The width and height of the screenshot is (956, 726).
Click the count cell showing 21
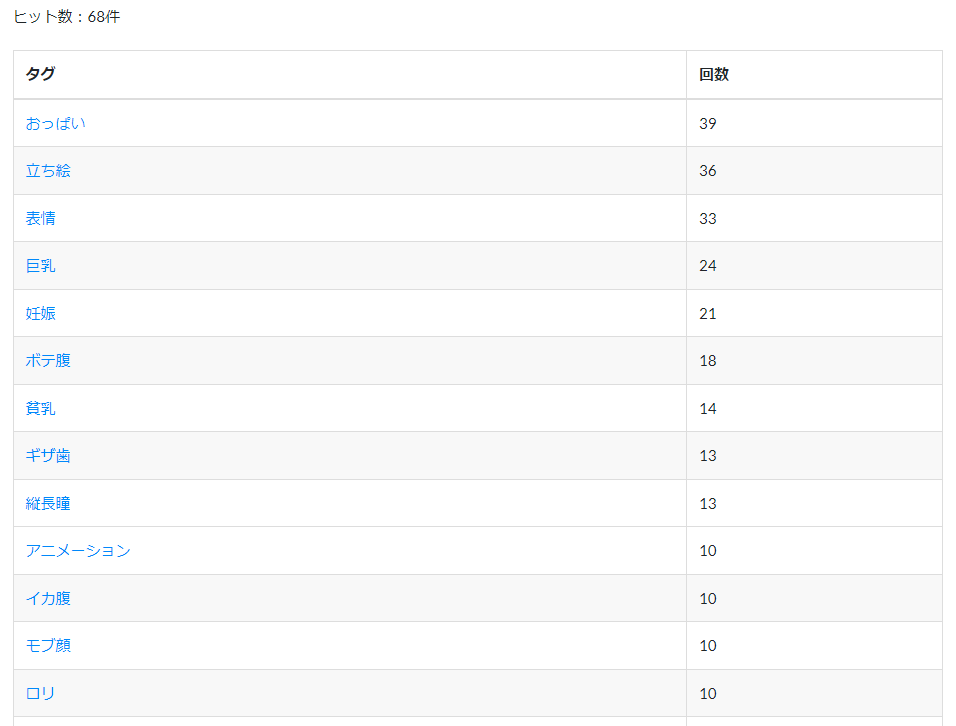coord(815,313)
